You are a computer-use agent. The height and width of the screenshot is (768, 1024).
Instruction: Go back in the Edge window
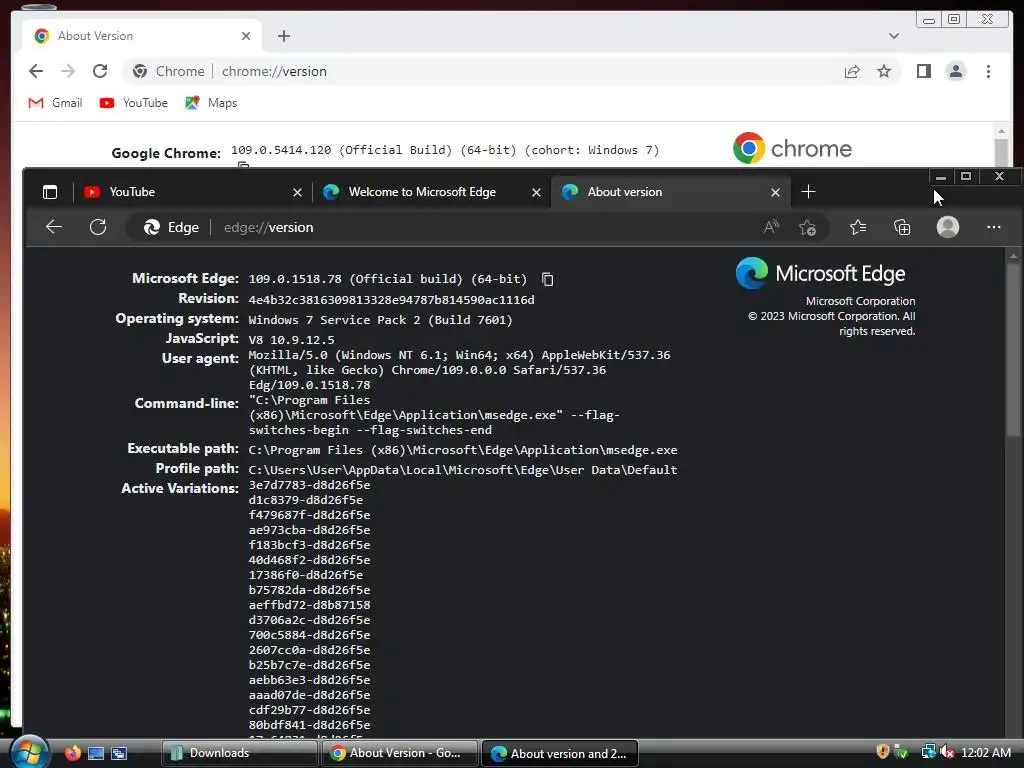click(x=54, y=227)
